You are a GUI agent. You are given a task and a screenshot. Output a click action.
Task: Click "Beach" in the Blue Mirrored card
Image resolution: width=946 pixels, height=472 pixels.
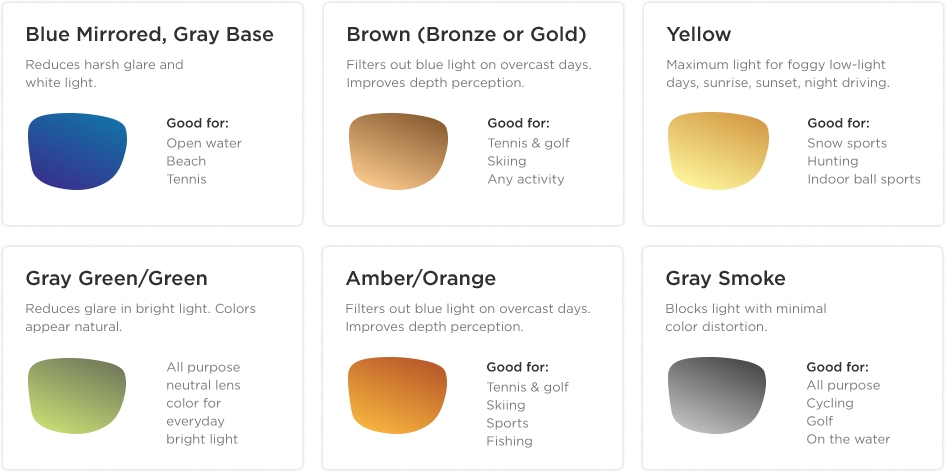tap(186, 161)
